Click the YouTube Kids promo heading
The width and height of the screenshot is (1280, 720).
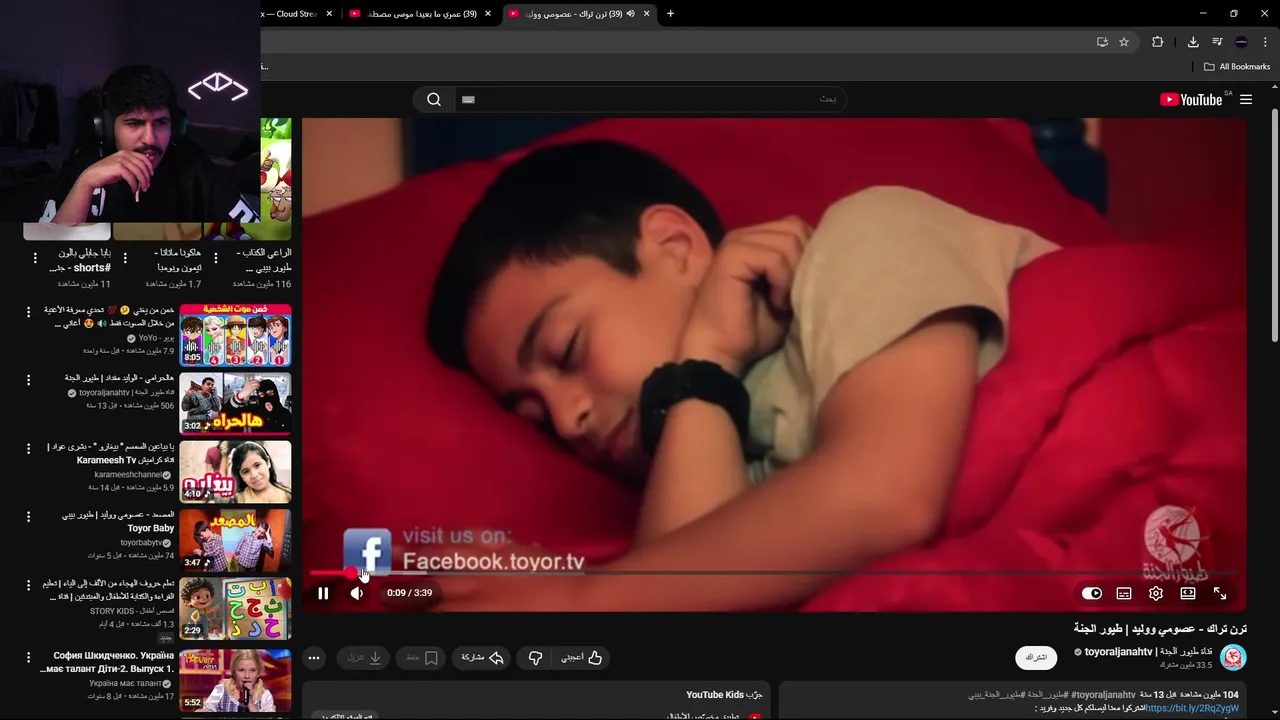[724, 694]
